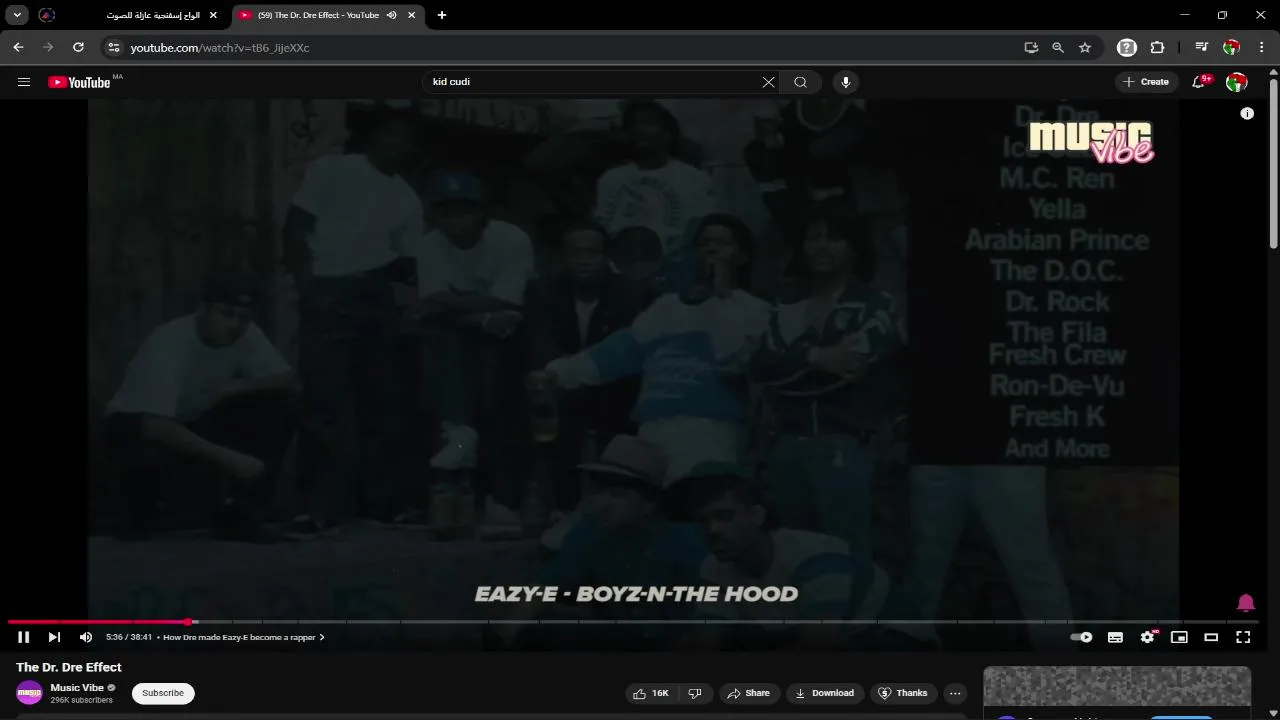Click the search magnifier button
The width and height of the screenshot is (1280, 720).
click(x=800, y=82)
